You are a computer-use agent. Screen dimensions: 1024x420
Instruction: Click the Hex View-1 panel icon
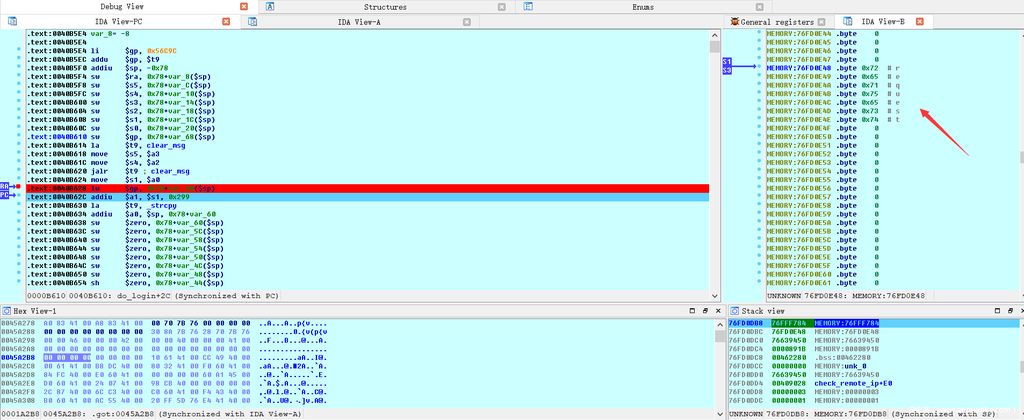coord(6,312)
